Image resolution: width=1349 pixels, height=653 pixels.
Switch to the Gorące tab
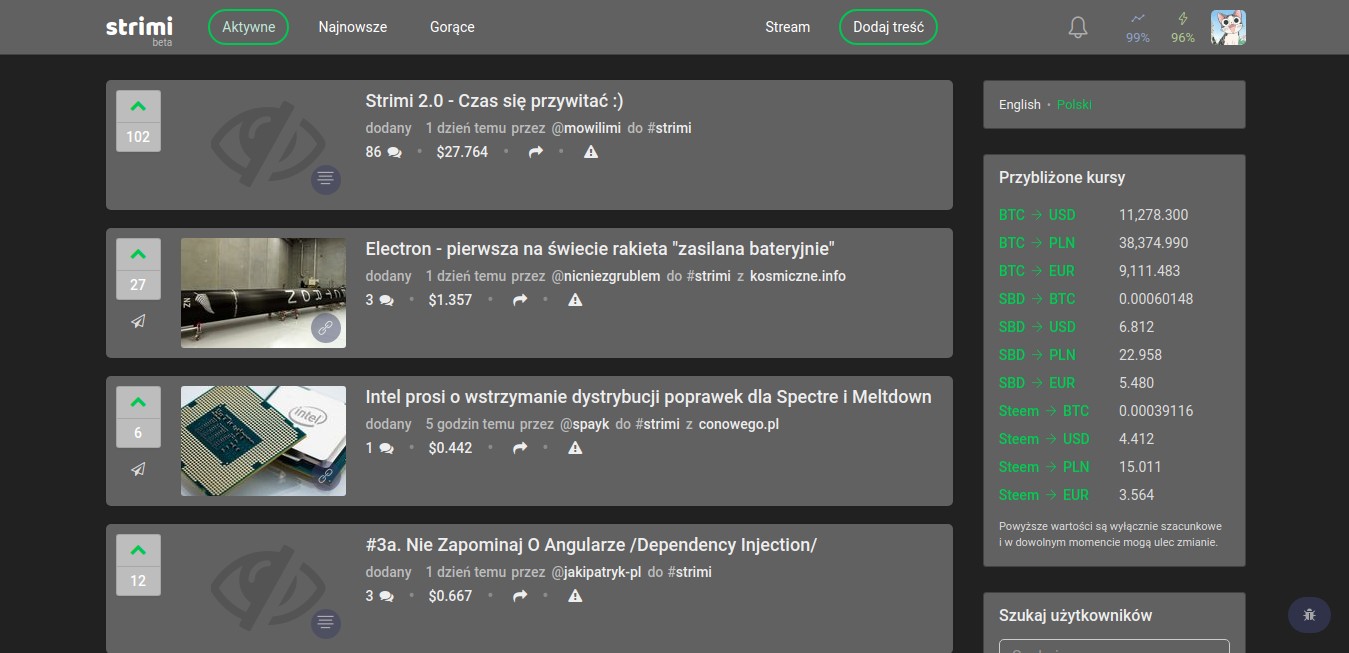[452, 27]
